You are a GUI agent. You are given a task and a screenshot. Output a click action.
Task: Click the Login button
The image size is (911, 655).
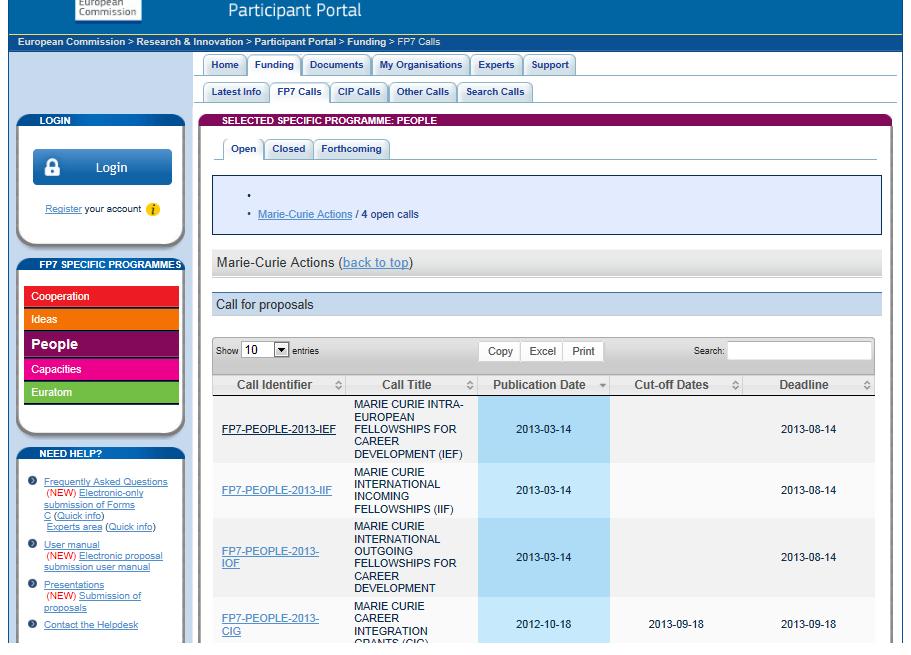tap(102, 167)
